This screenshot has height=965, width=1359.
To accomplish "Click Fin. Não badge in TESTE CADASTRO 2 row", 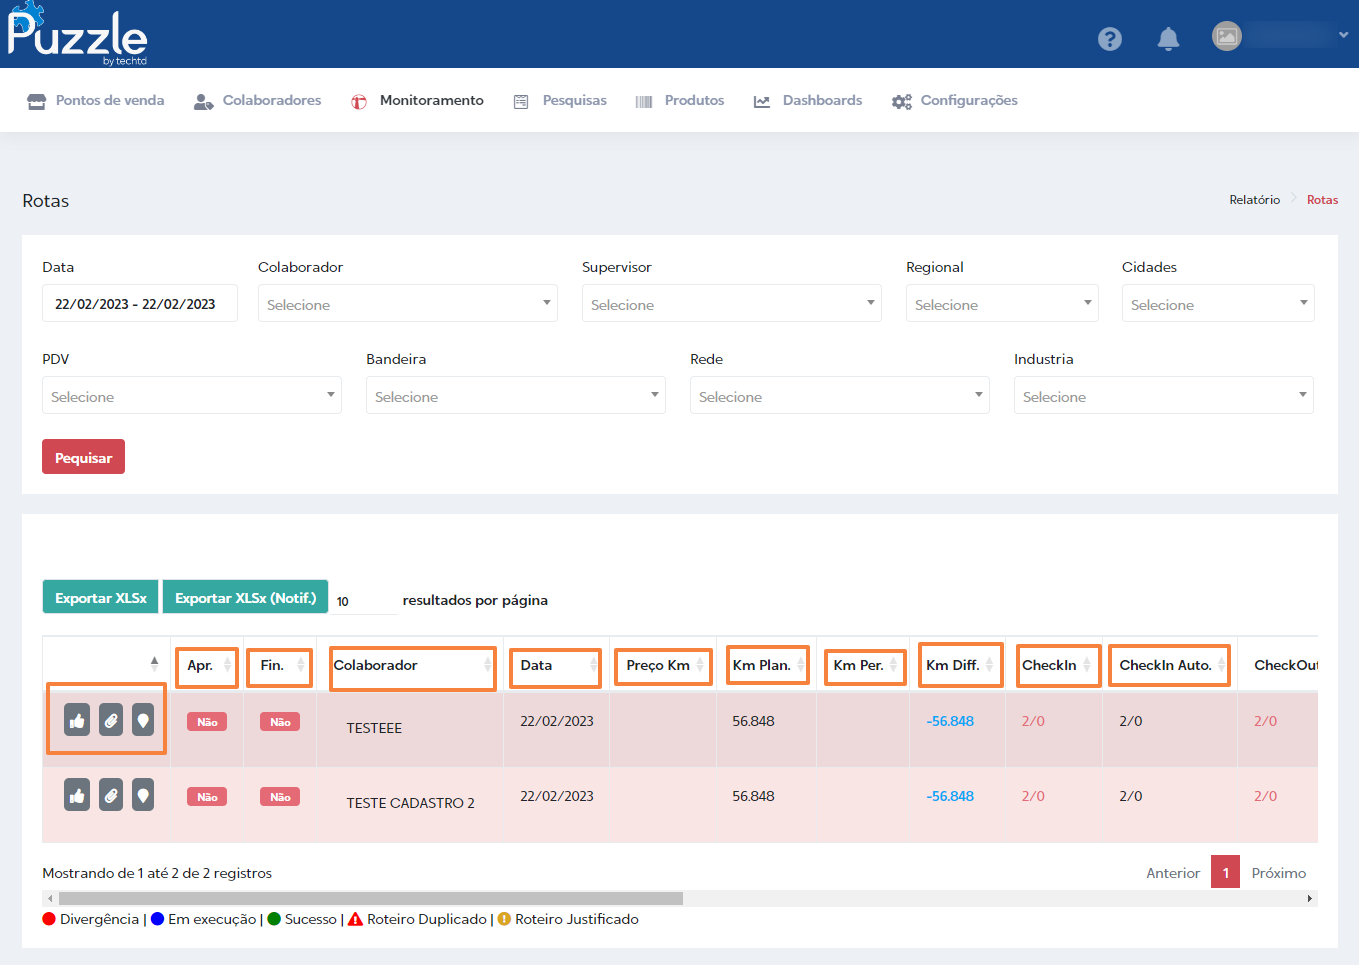I will [280, 797].
